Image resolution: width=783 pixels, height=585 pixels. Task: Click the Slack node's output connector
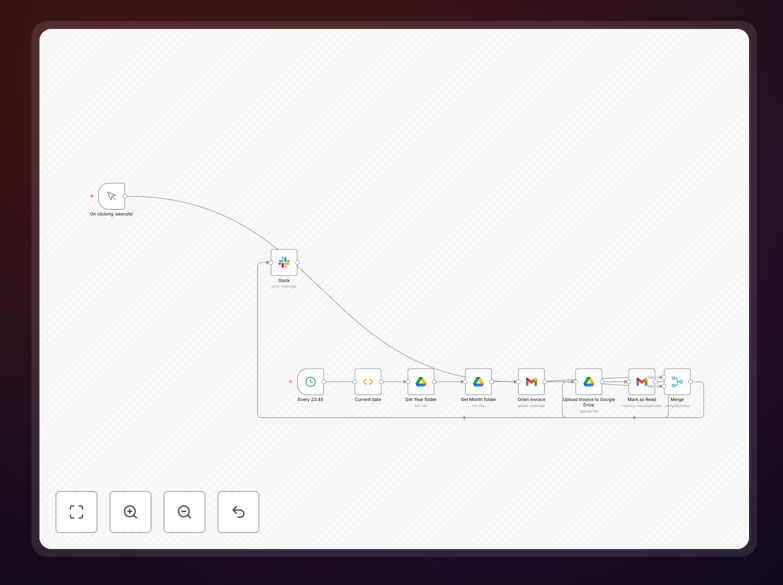pyautogui.click(x=298, y=262)
